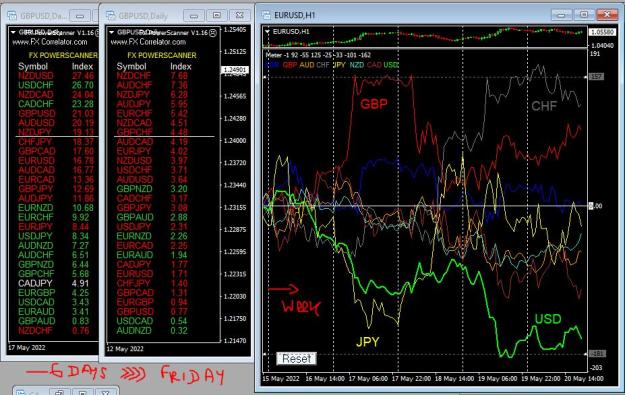Screen dimensions: 625x395
Task: Click the CHF currency label in the meter legend
Action: [323, 65]
